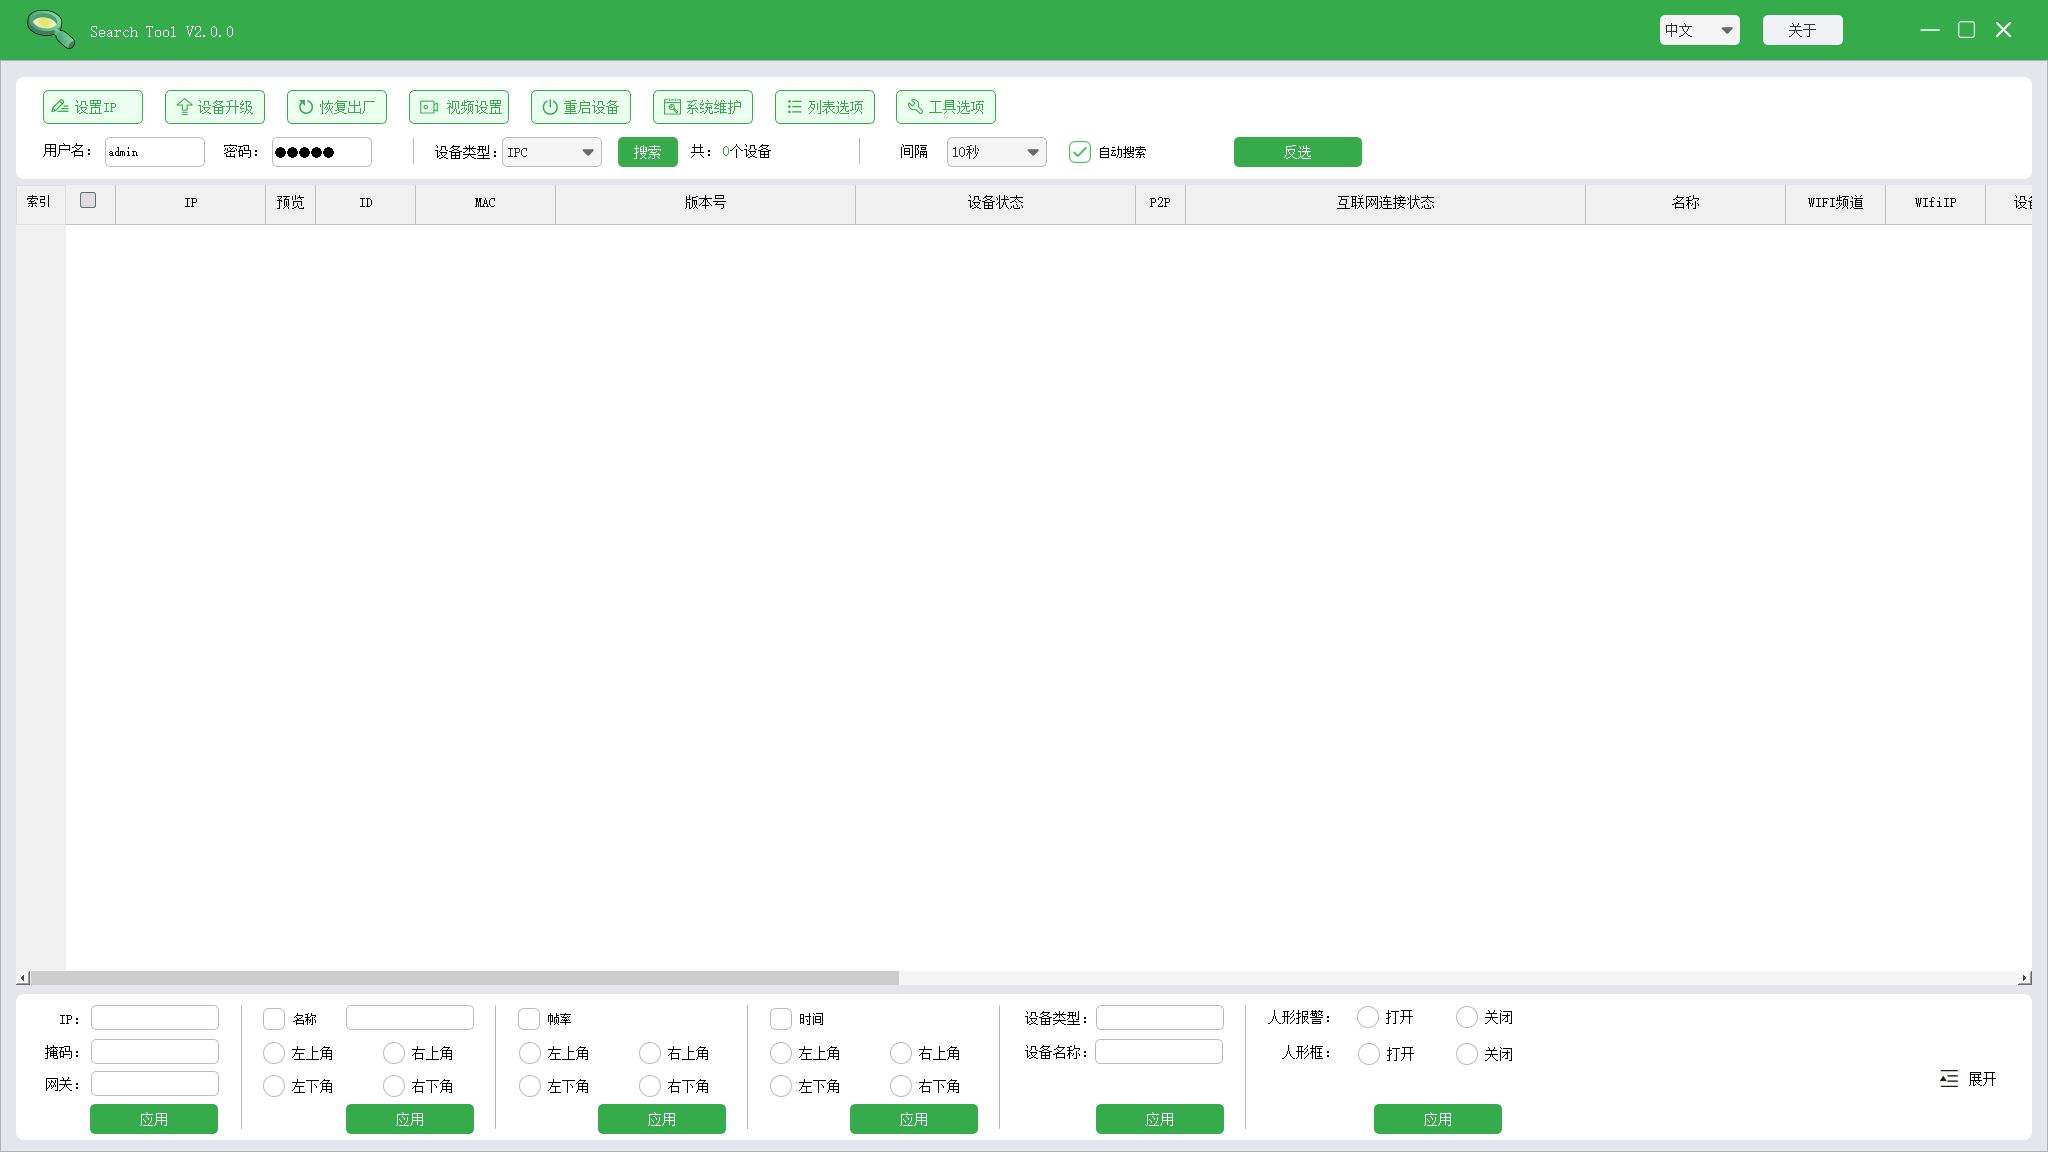
Task: Open the 视频设置 video settings tool
Action: point(458,107)
